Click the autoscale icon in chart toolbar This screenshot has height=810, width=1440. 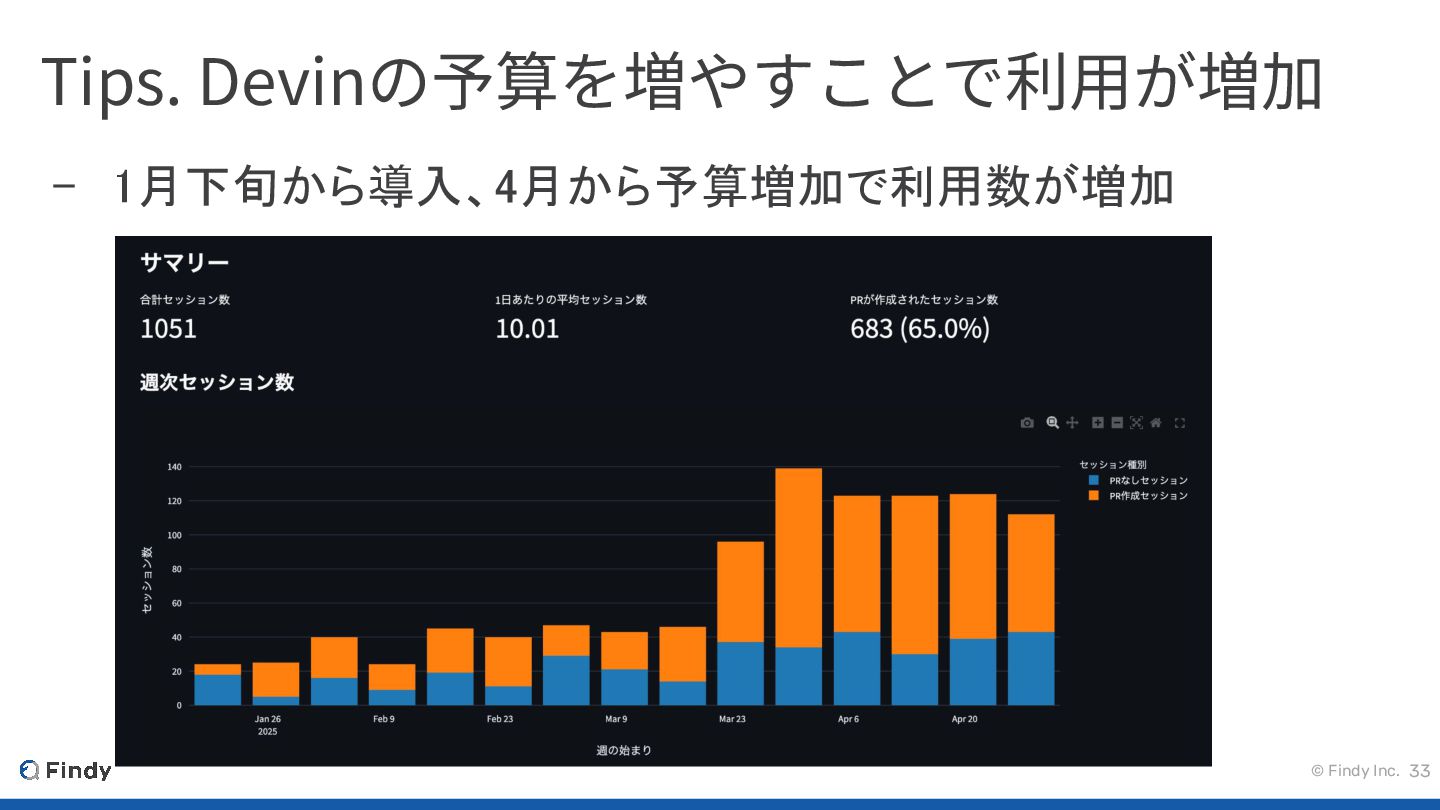tap(1136, 423)
